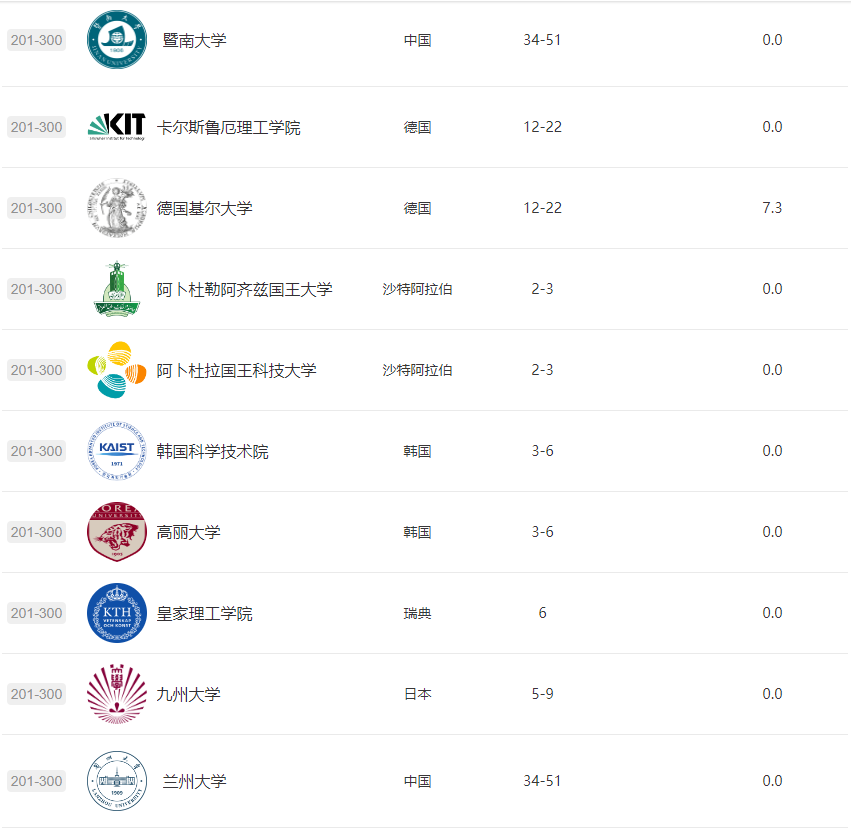Click the Jinan University logo
Image resolution: width=851 pixels, height=832 pixels.
pos(117,40)
